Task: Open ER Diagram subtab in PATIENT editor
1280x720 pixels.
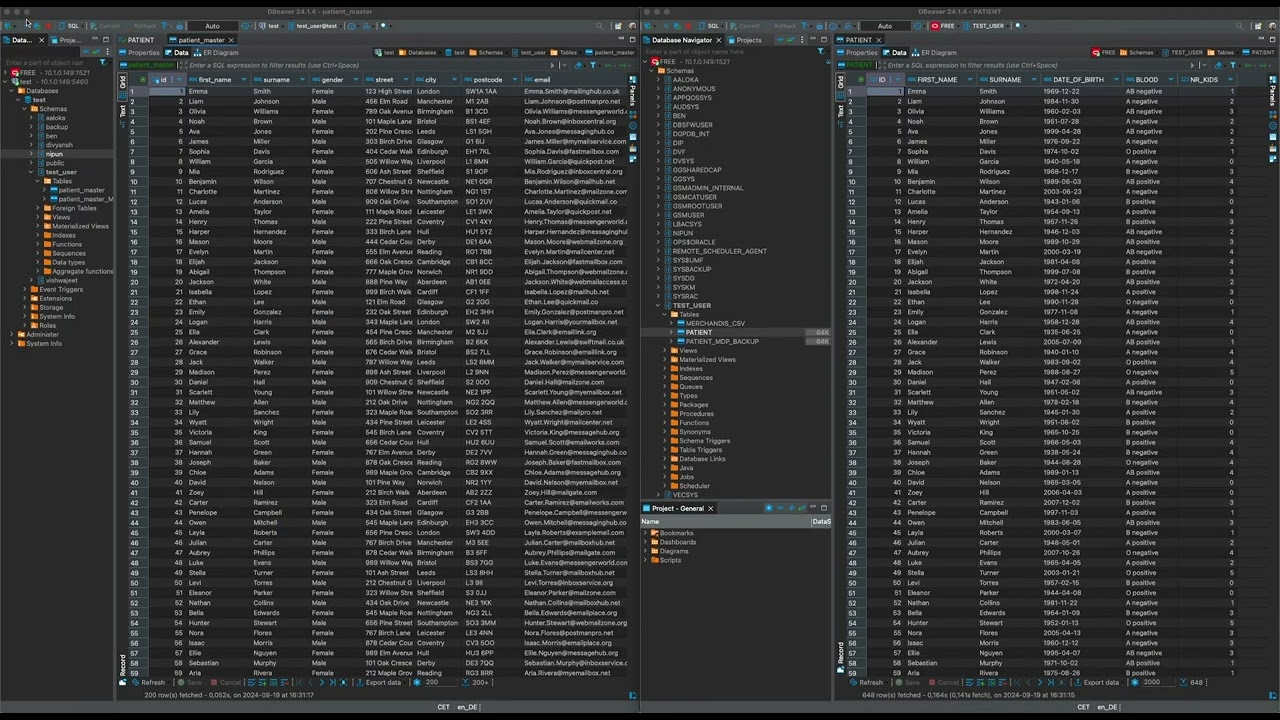Action: (934, 52)
